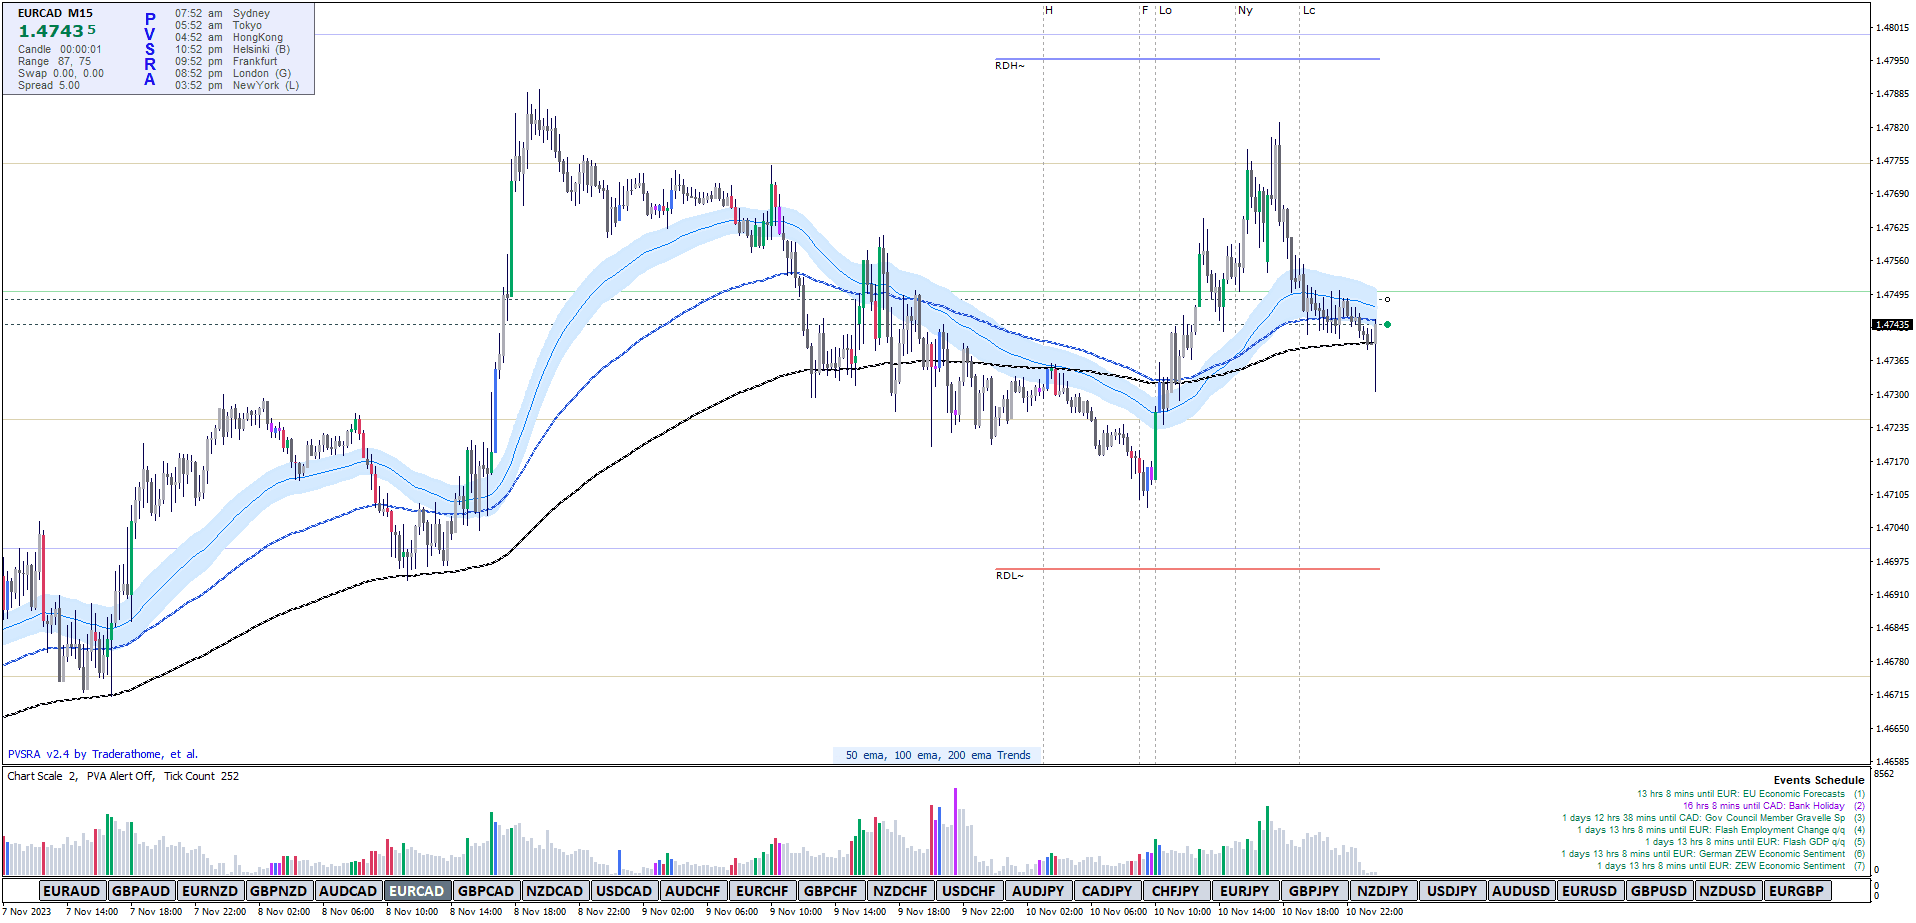The height and width of the screenshot is (923, 1916).
Task: Click the highlighted EURCAD symbol tab
Action: 416,891
